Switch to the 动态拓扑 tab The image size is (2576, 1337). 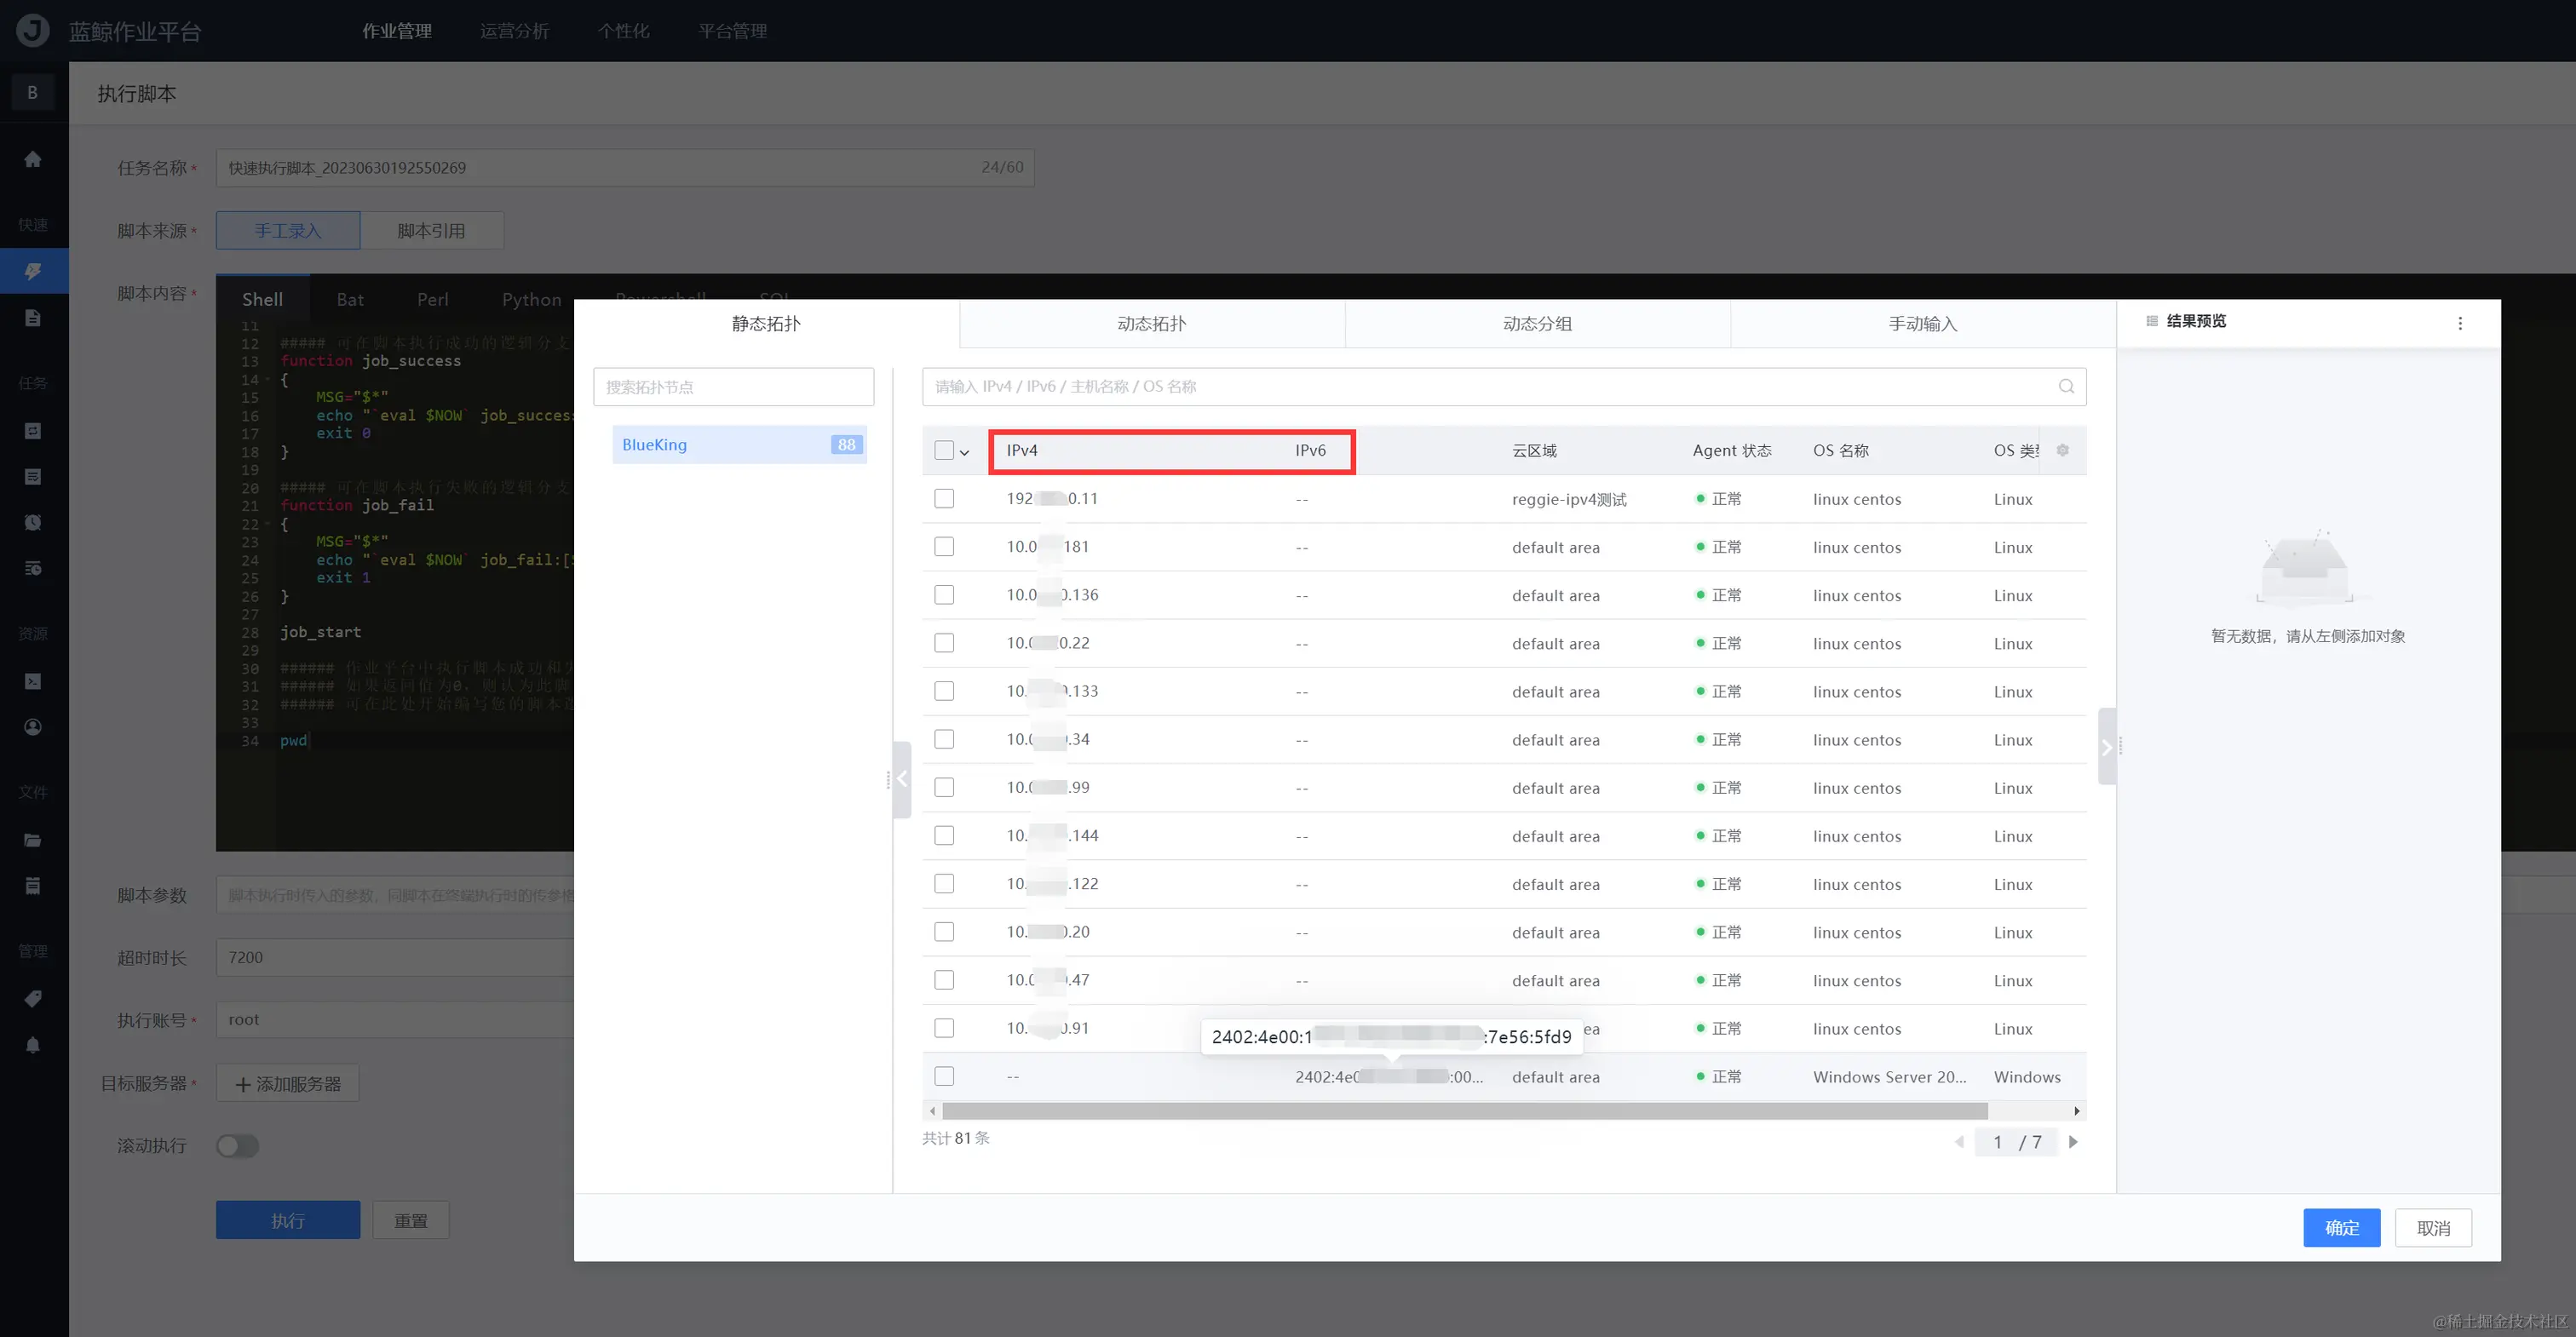click(x=1151, y=323)
